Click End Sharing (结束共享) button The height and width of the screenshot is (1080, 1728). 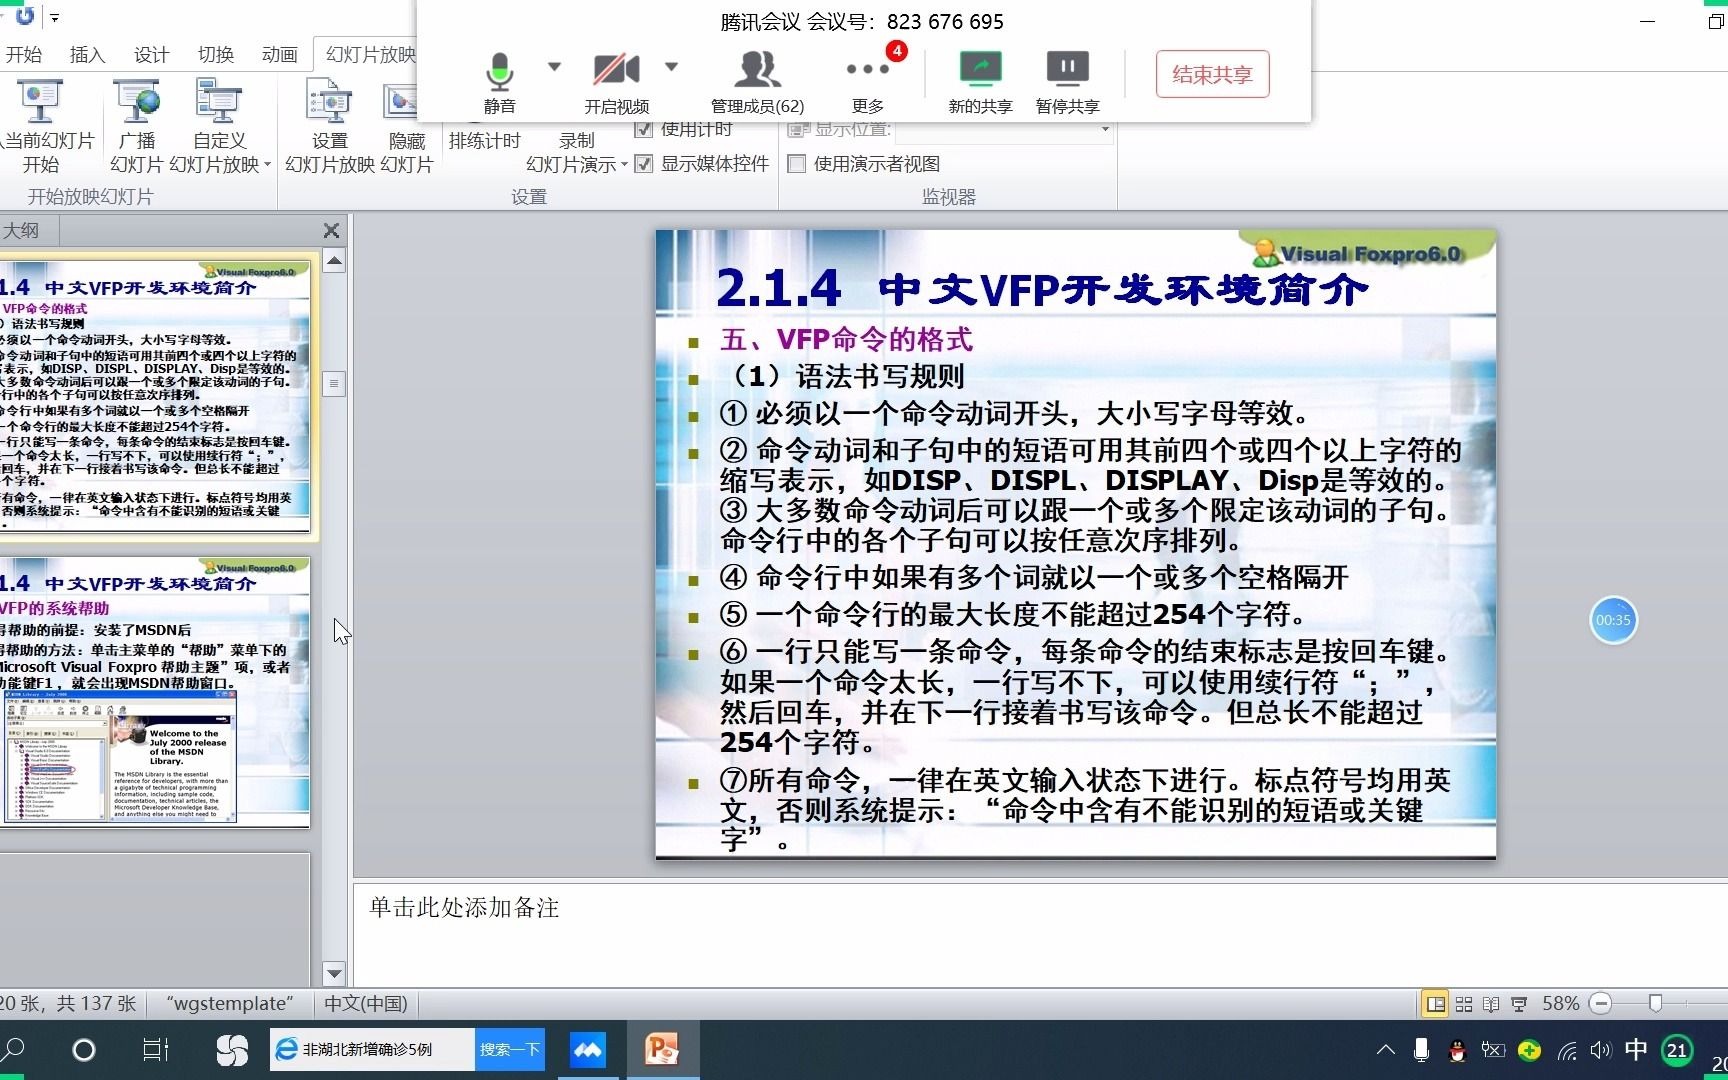pos(1212,74)
